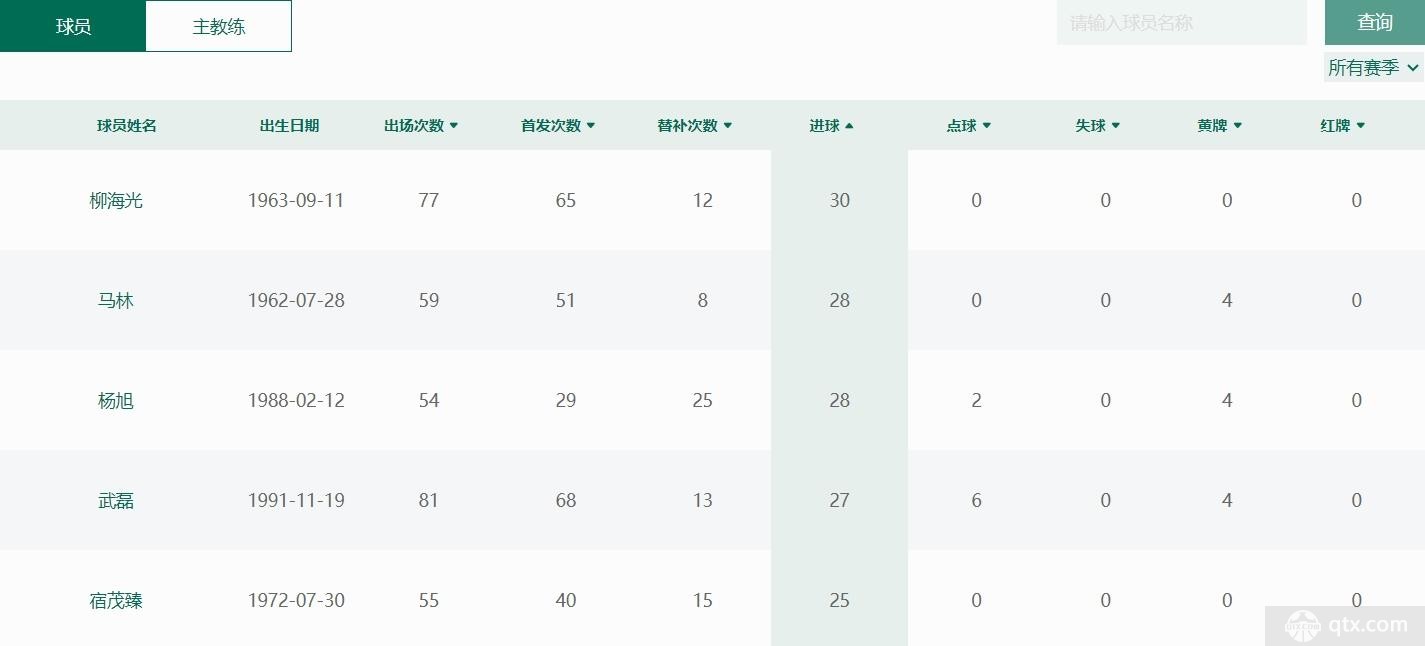
Task: Click 宿茂臻's starts value 40
Action: pyautogui.click(x=566, y=600)
